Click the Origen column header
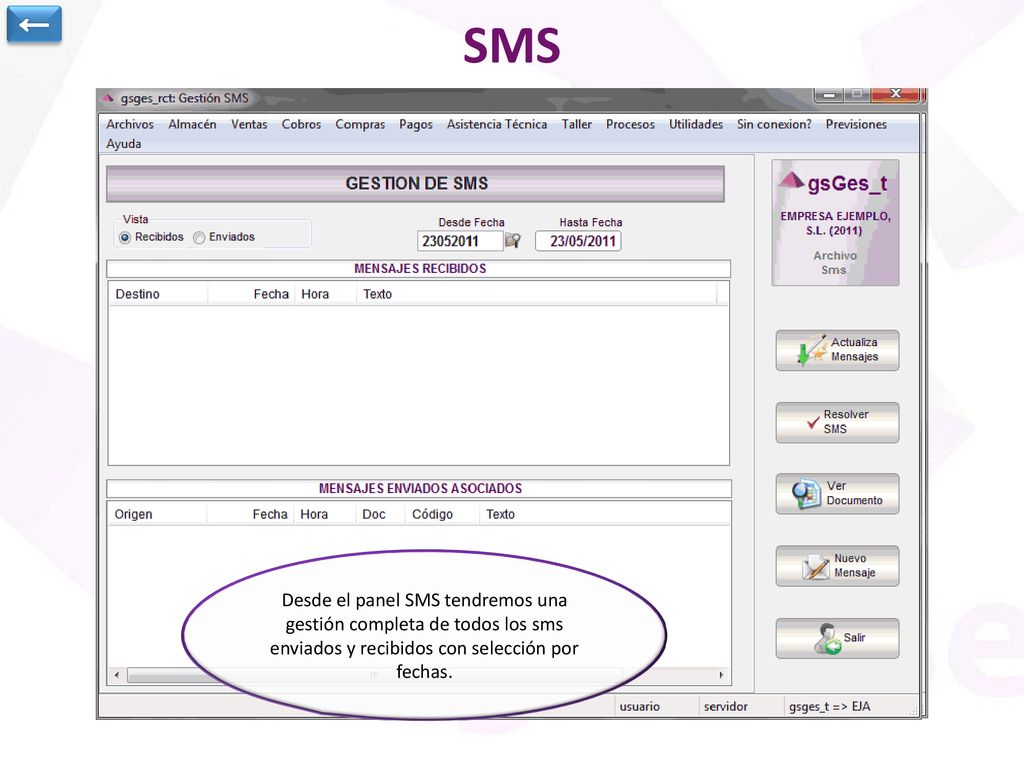This screenshot has width=1024, height=768. 157,514
